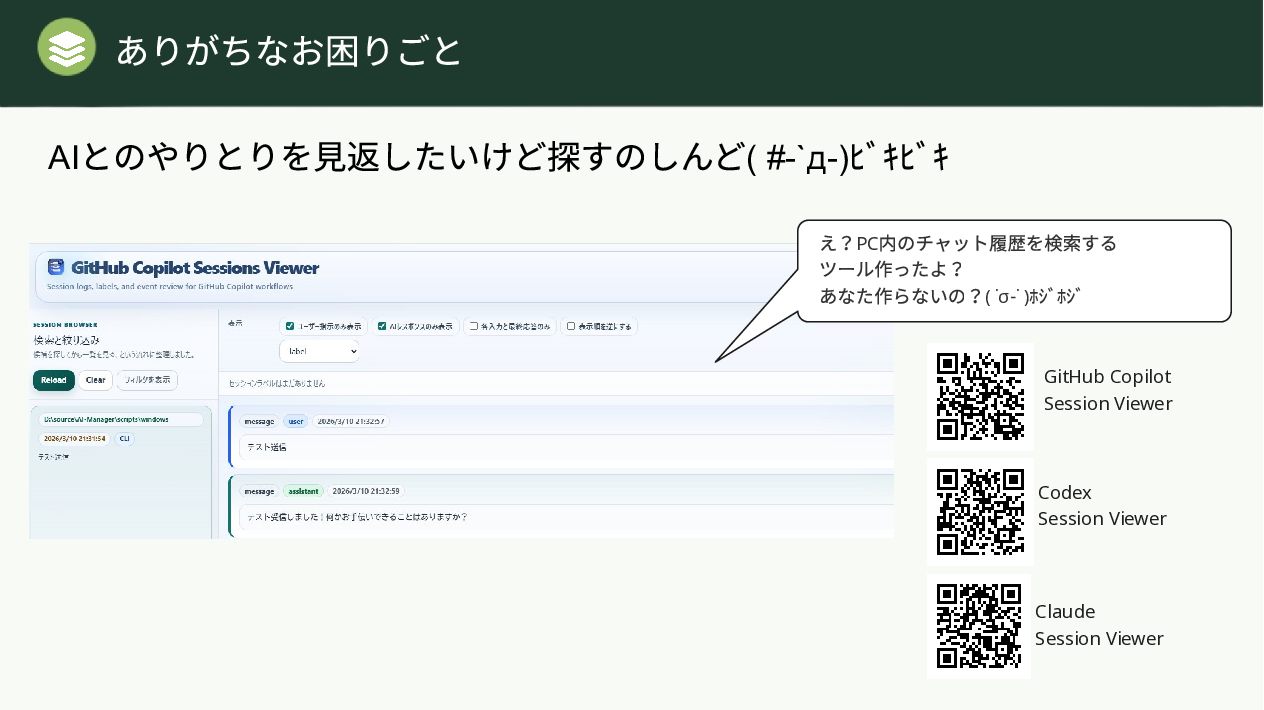Click the Session logs, labels subtitle text

pos(170,286)
